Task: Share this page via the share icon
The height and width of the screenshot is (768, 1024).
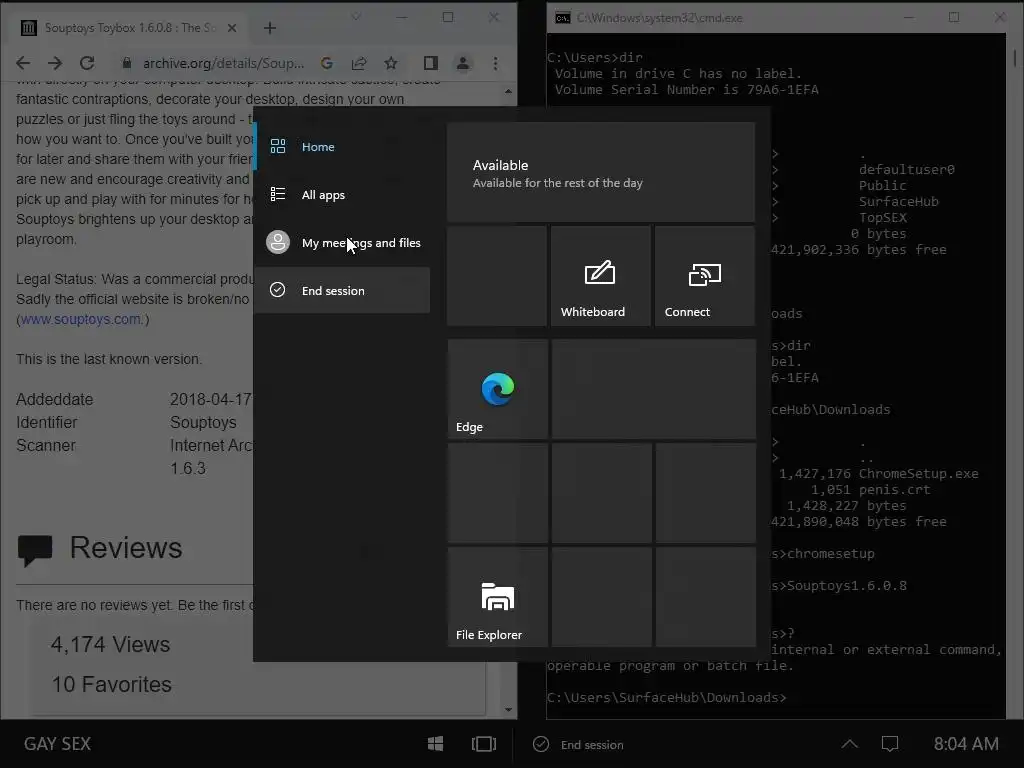Action: pos(359,63)
